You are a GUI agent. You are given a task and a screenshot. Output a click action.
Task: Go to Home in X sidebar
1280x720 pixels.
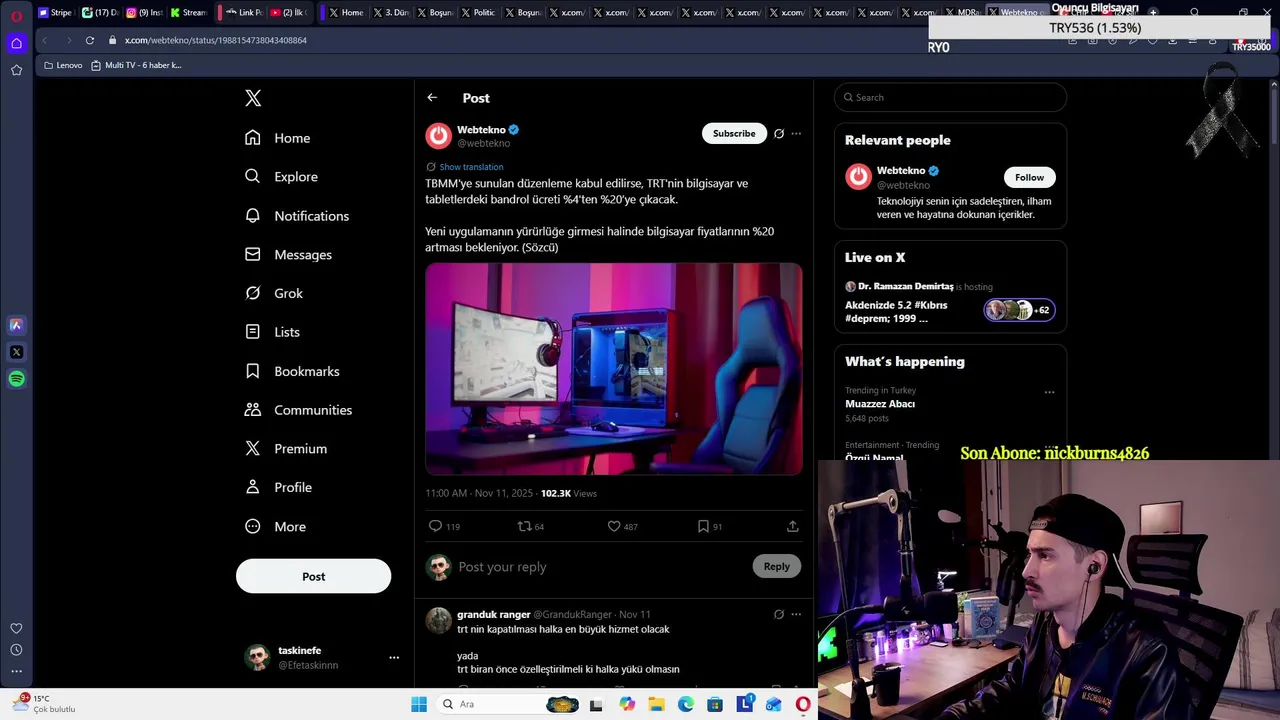click(x=278, y=138)
